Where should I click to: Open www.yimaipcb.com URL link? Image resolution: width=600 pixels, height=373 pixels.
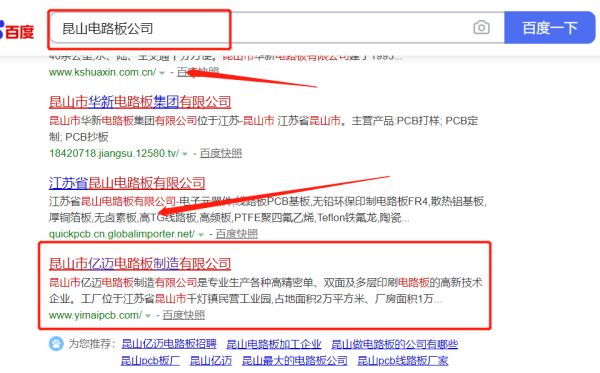95,315
